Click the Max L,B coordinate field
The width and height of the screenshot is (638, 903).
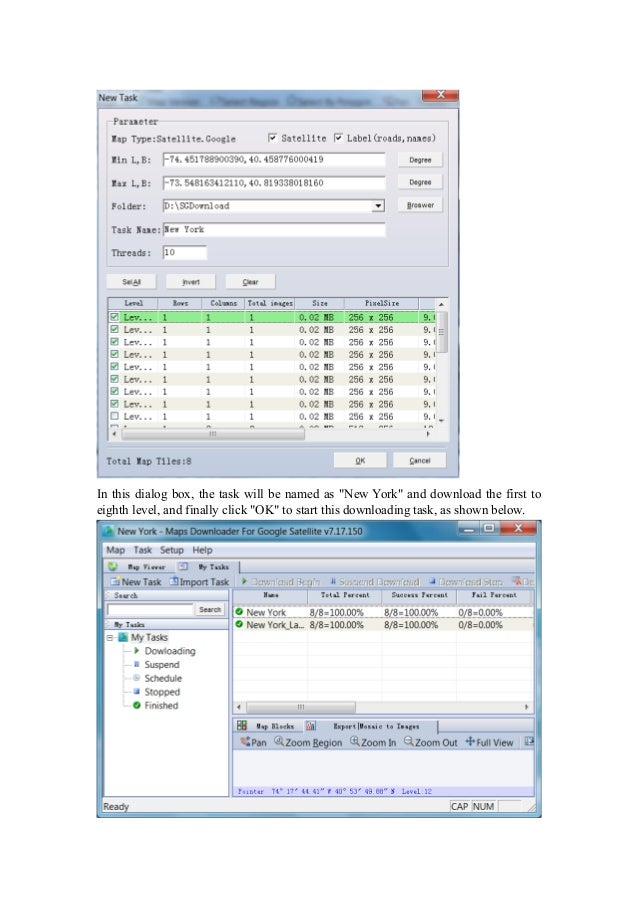coord(274,183)
